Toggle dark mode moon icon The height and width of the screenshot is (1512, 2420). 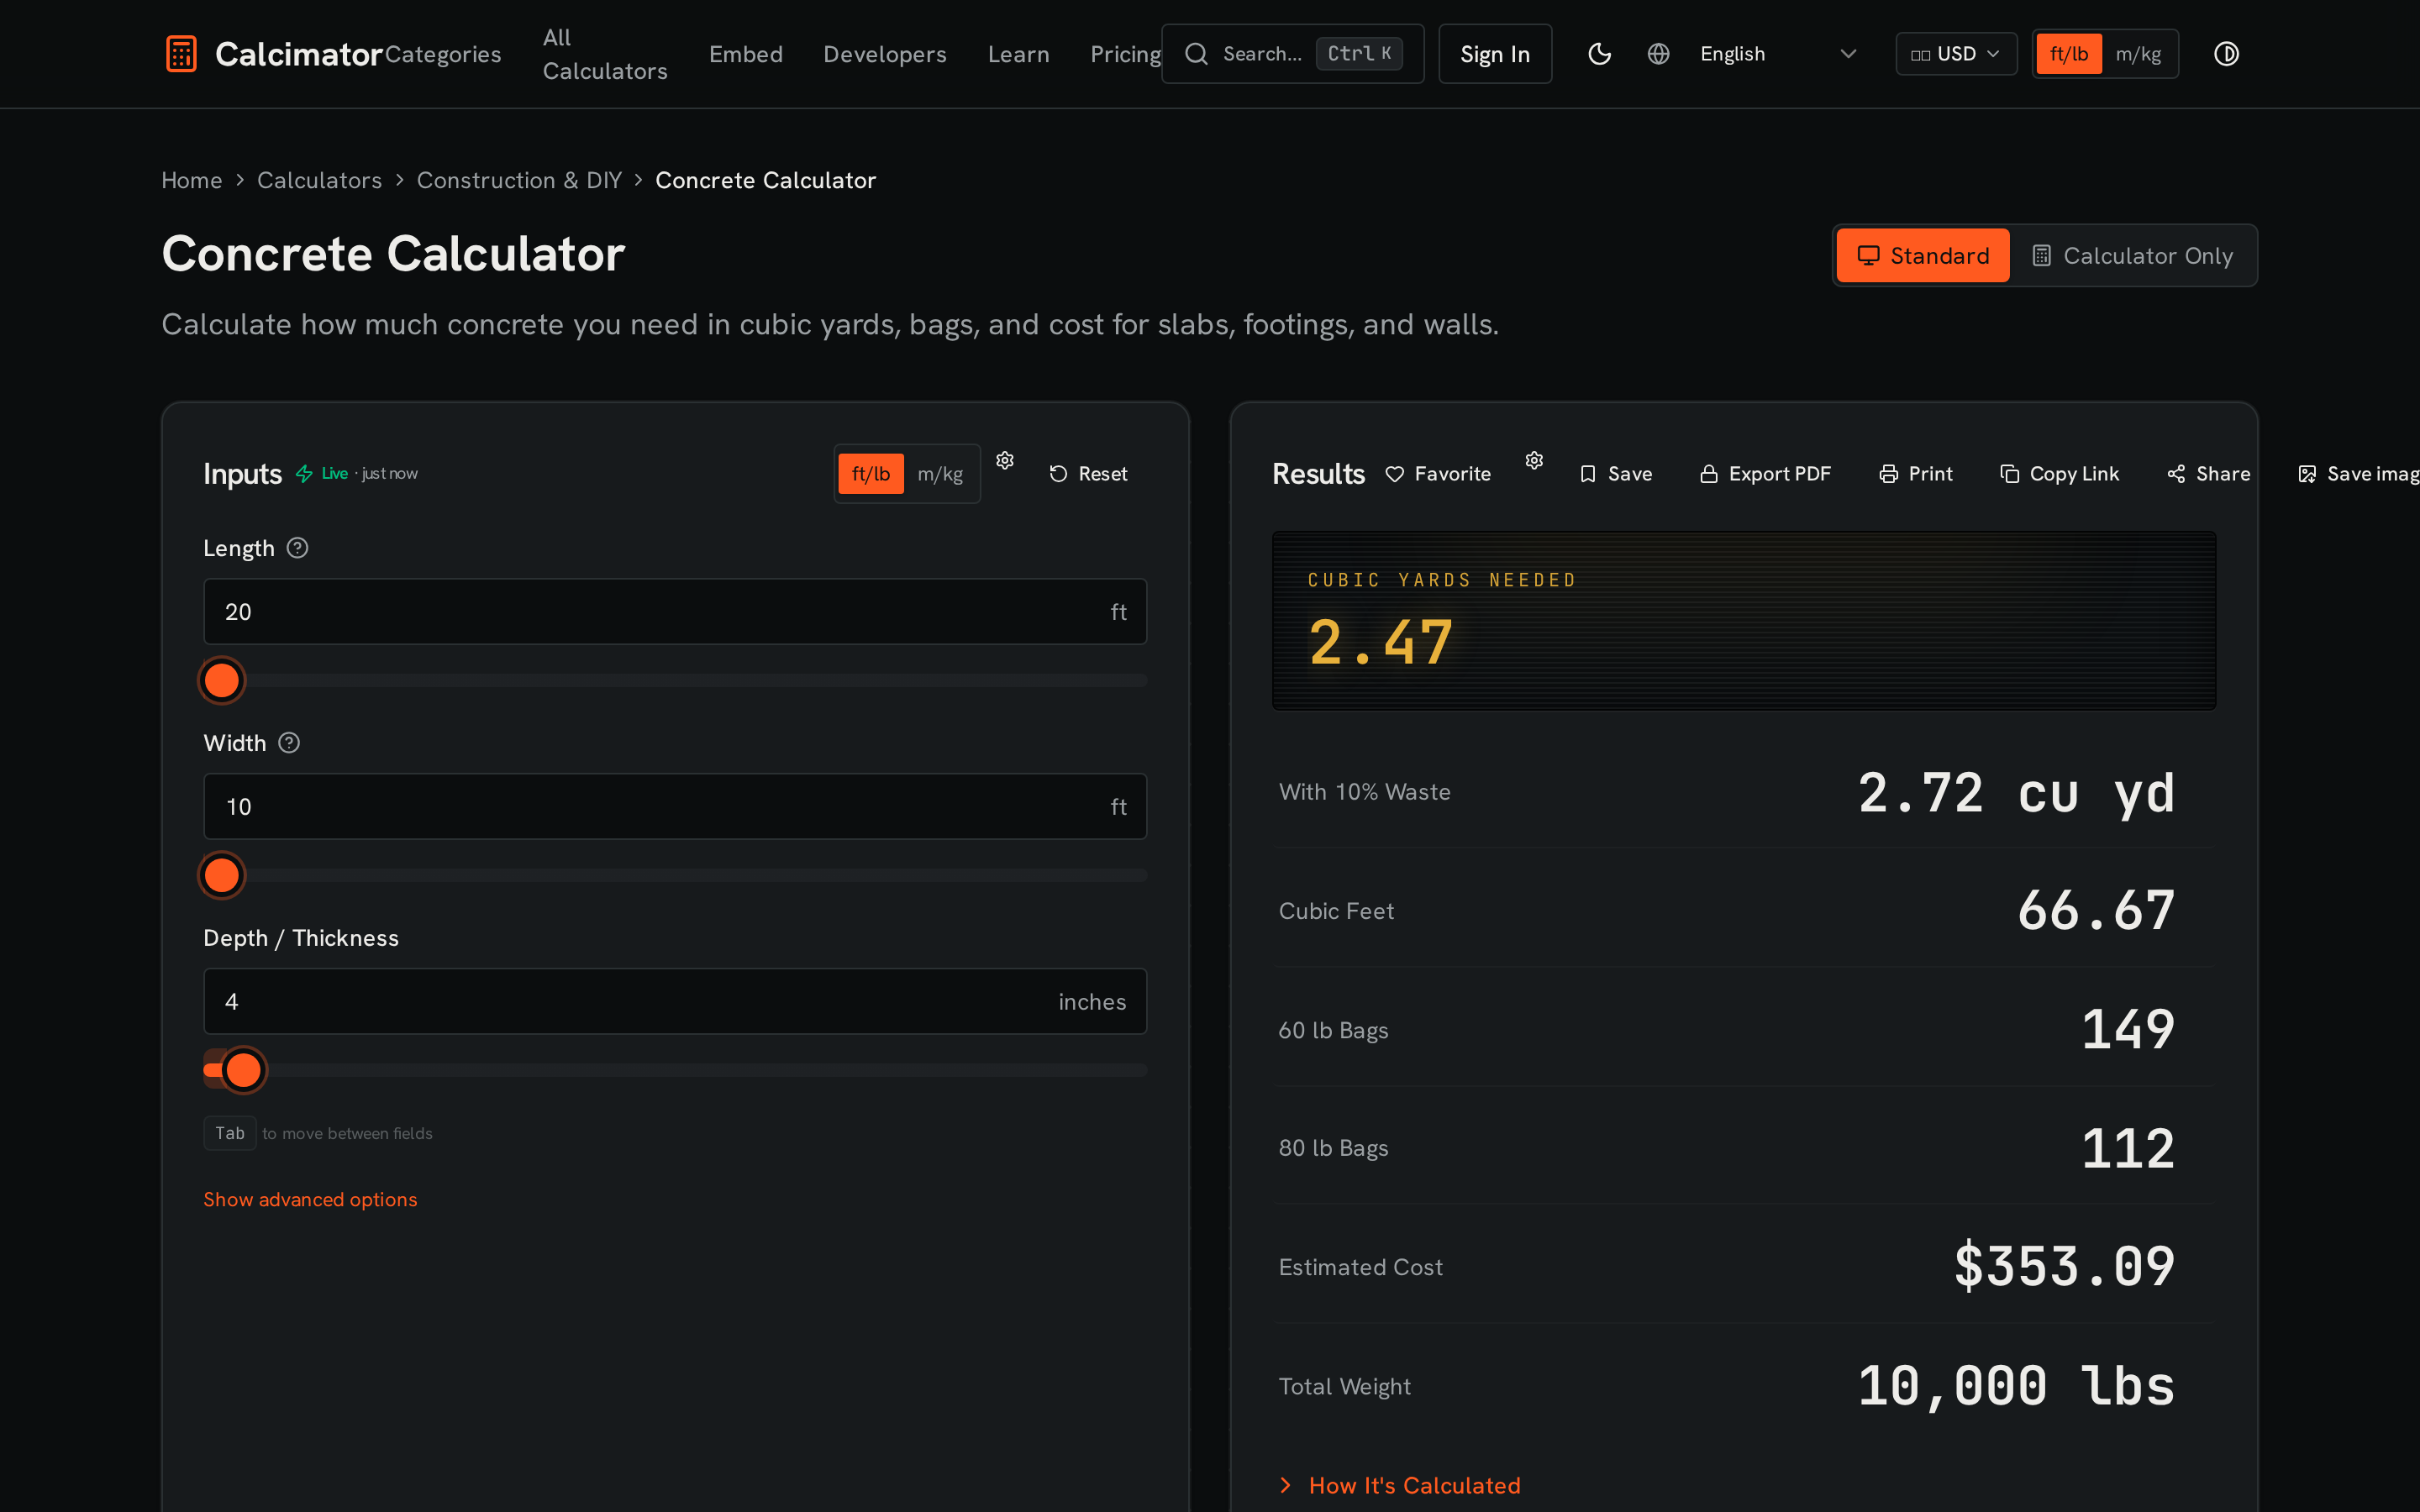[1599, 54]
